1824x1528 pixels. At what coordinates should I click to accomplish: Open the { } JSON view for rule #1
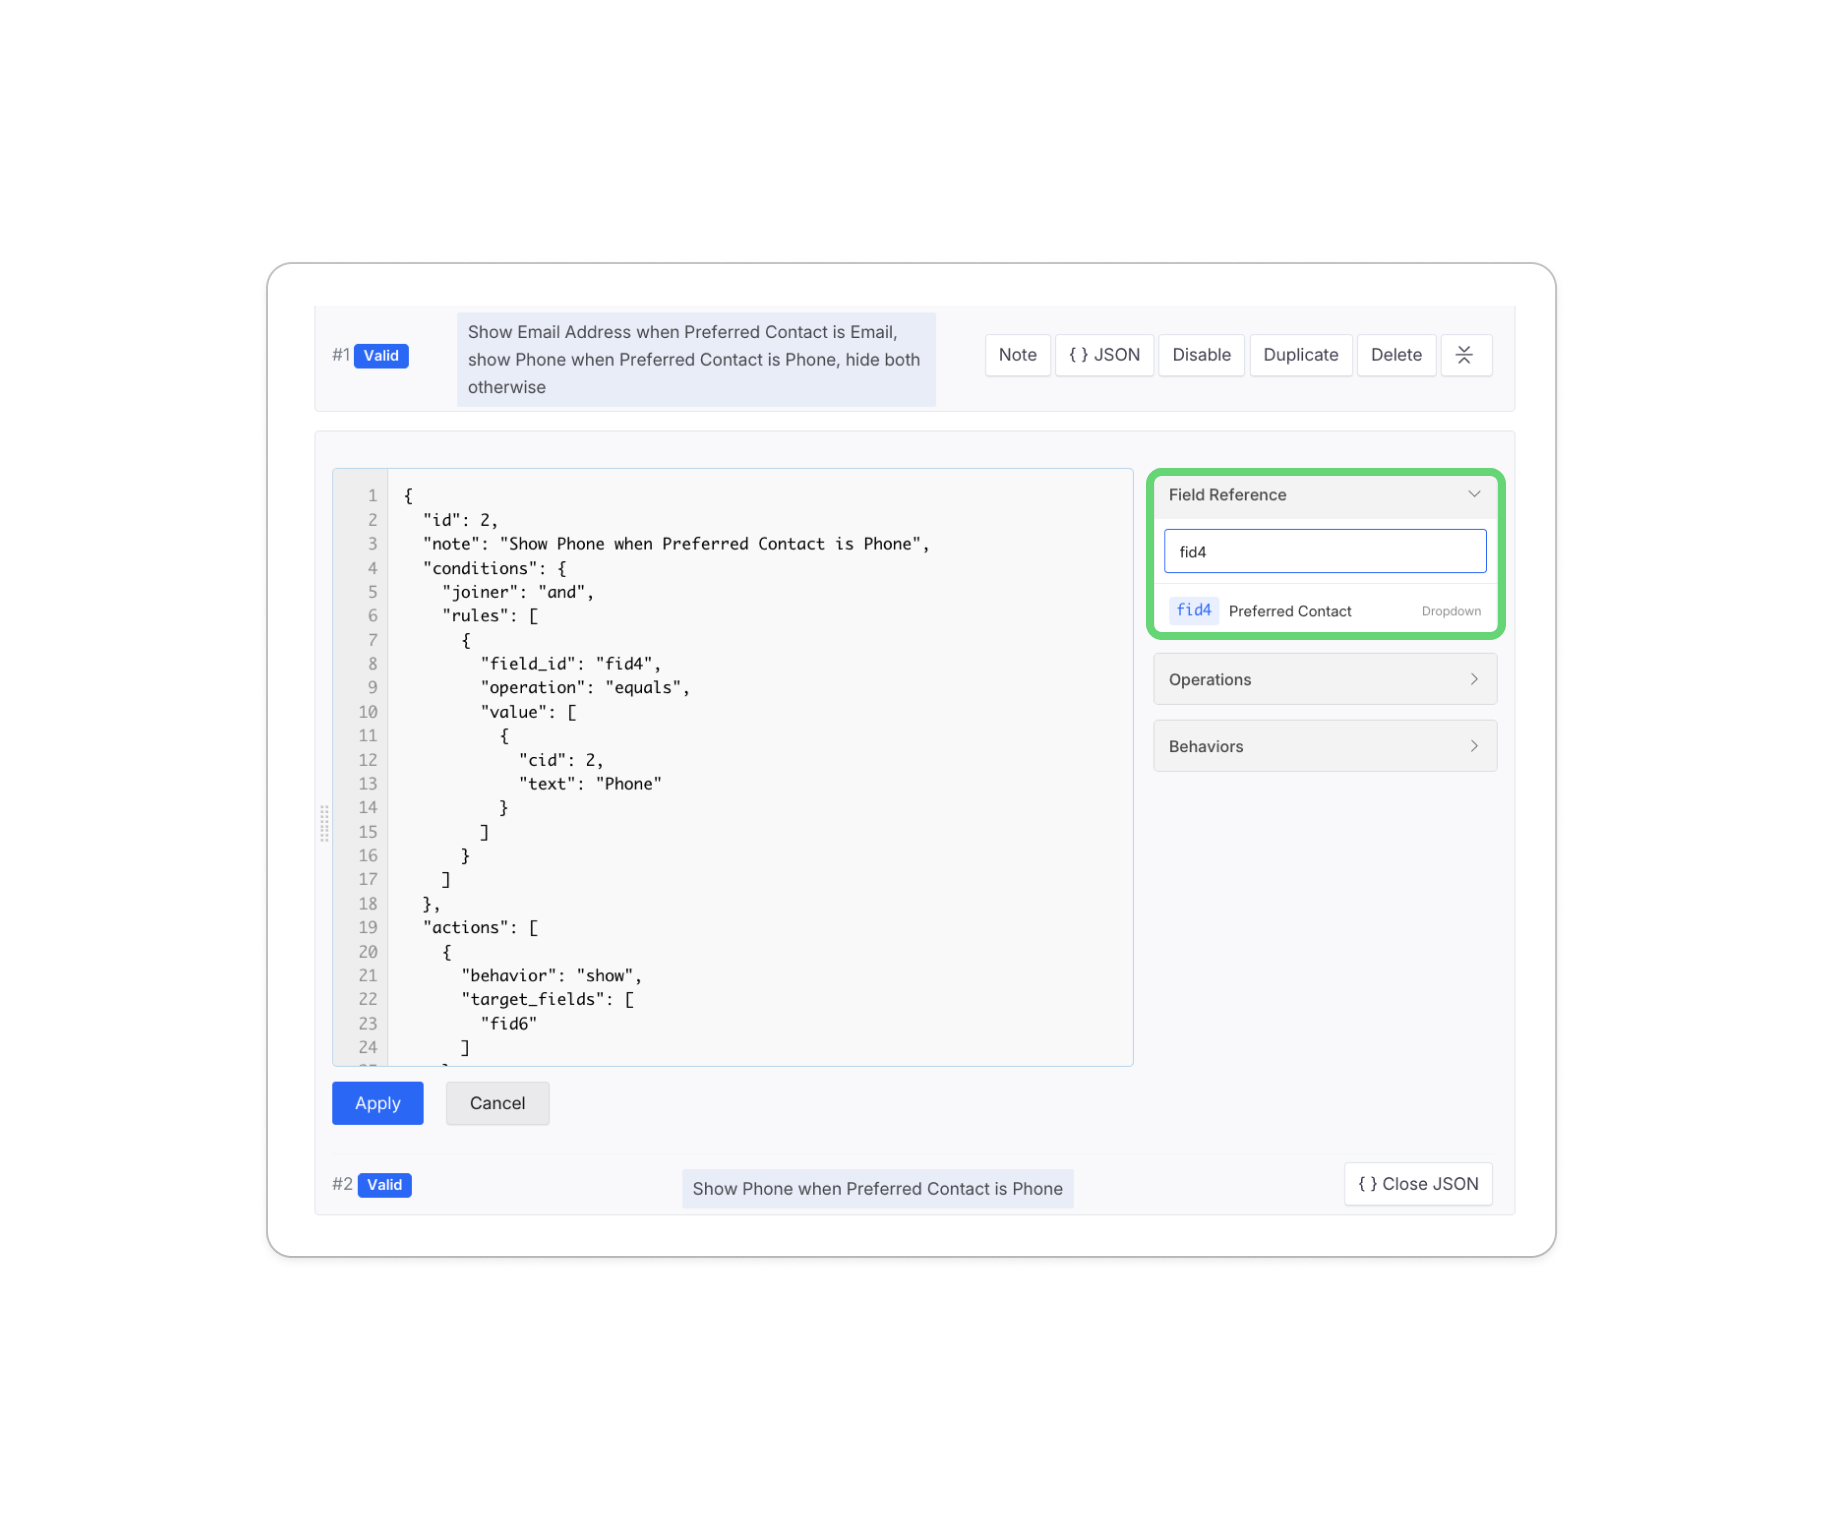1104,355
